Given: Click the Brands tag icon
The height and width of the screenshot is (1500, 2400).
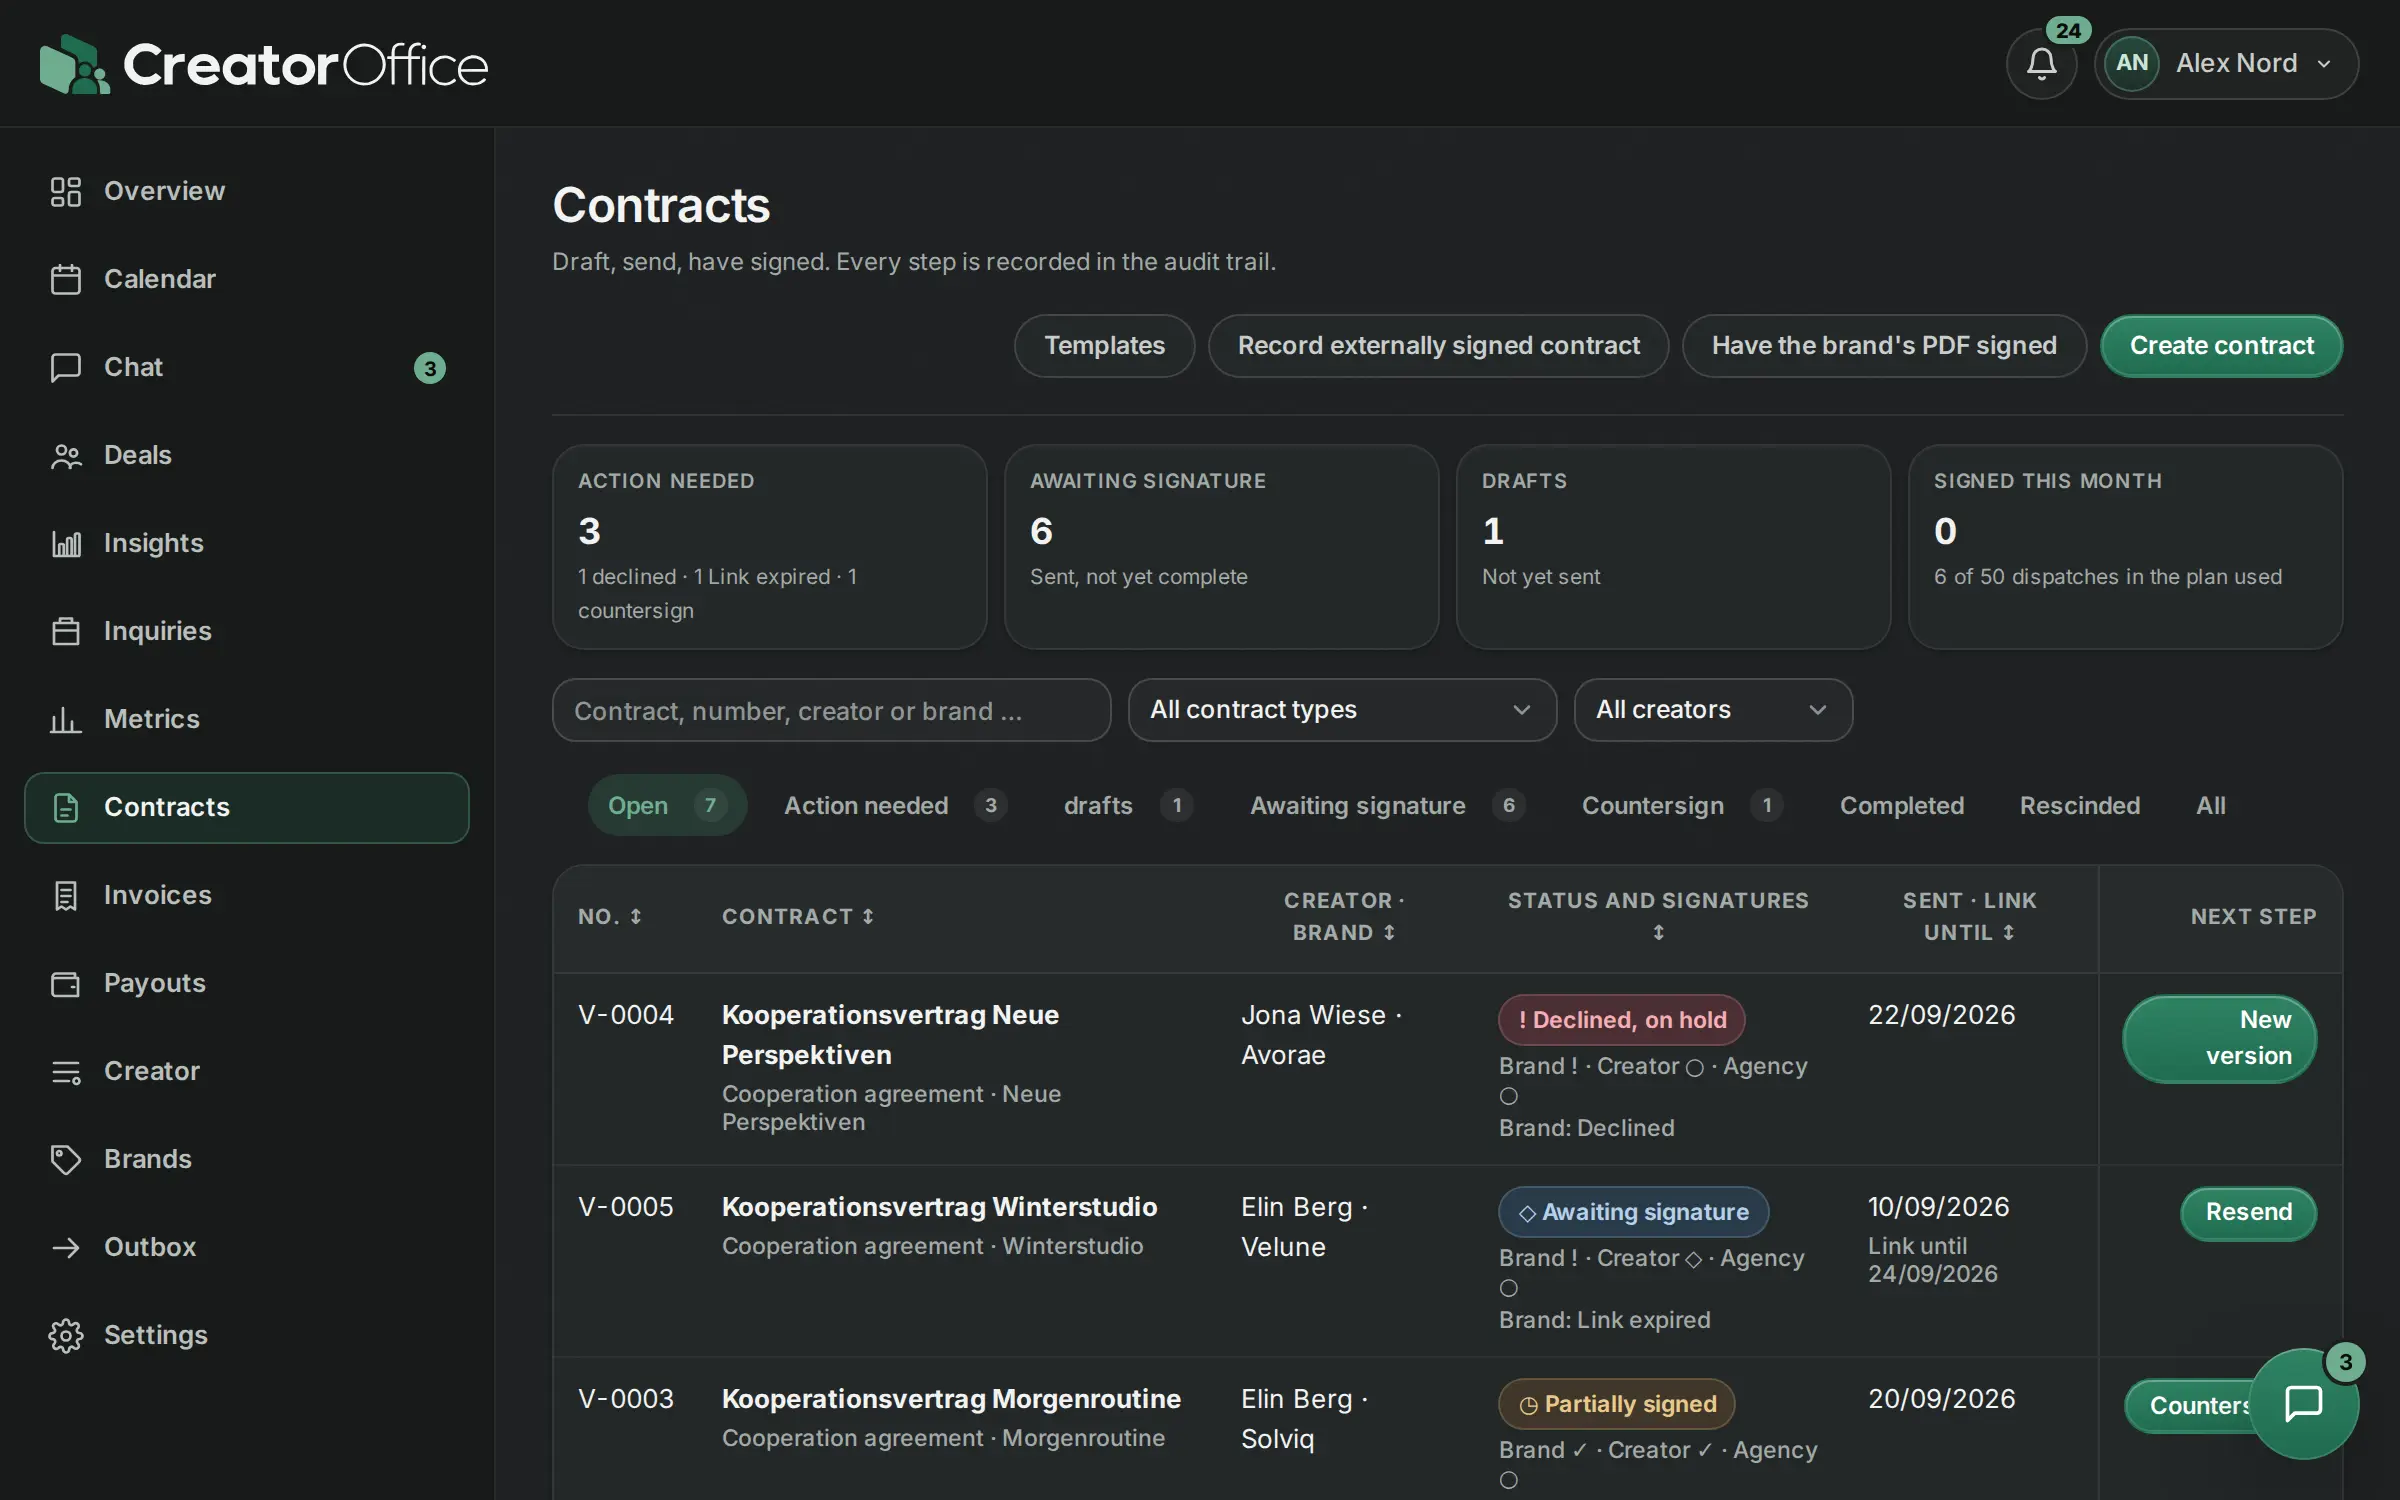Looking at the screenshot, I should pyautogui.click(x=66, y=1159).
